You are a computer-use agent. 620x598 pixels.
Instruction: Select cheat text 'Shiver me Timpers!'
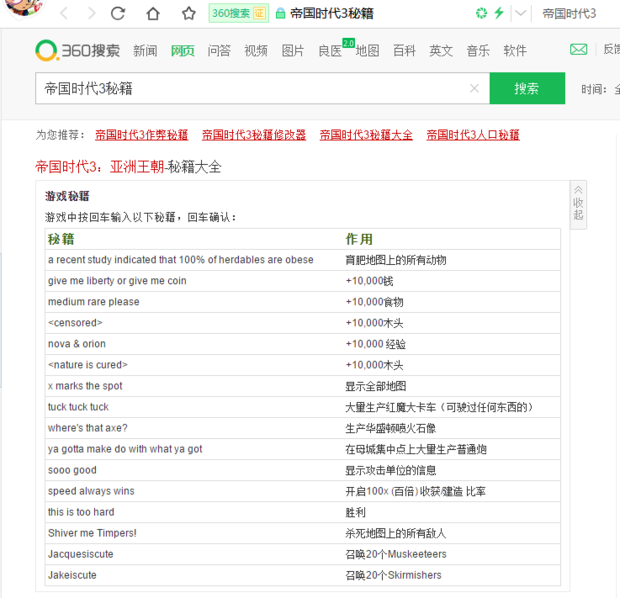92,533
